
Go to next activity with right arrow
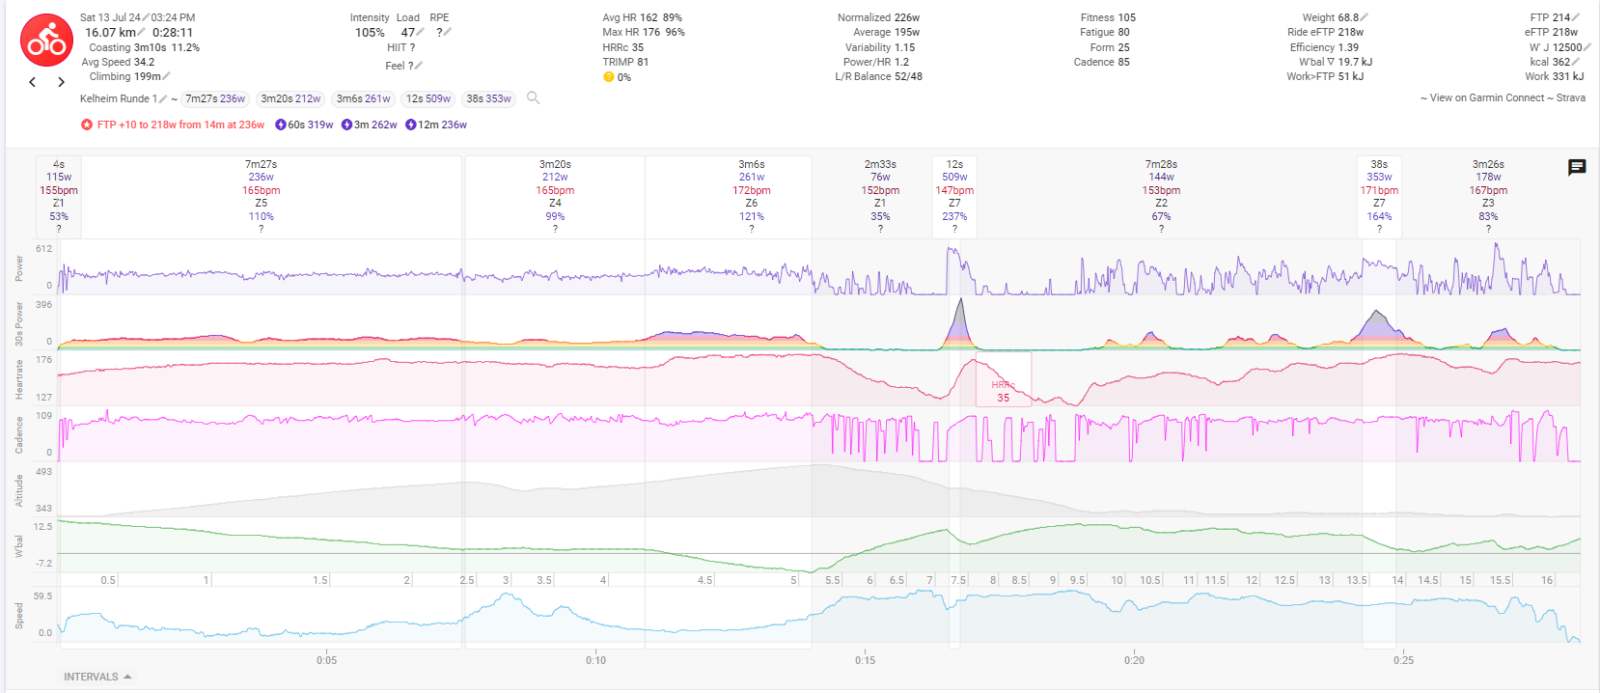point(61,82)
